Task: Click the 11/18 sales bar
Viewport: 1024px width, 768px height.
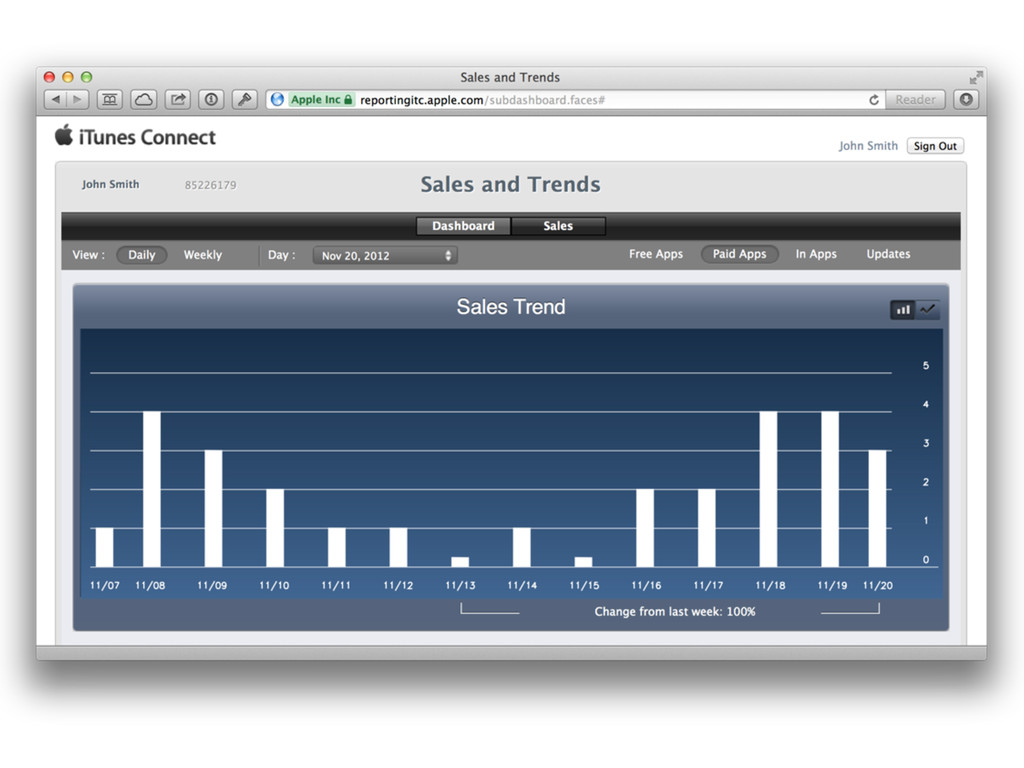Action: 769,489
